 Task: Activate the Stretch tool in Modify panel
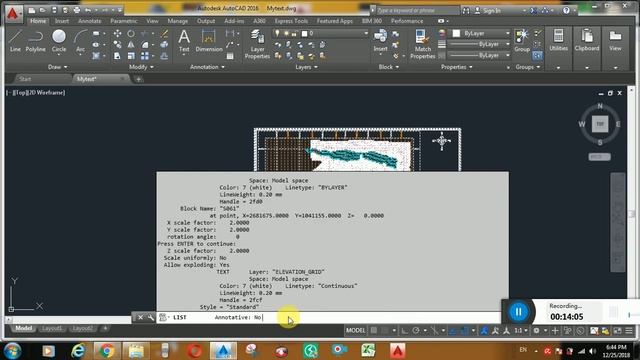(117, 56)
